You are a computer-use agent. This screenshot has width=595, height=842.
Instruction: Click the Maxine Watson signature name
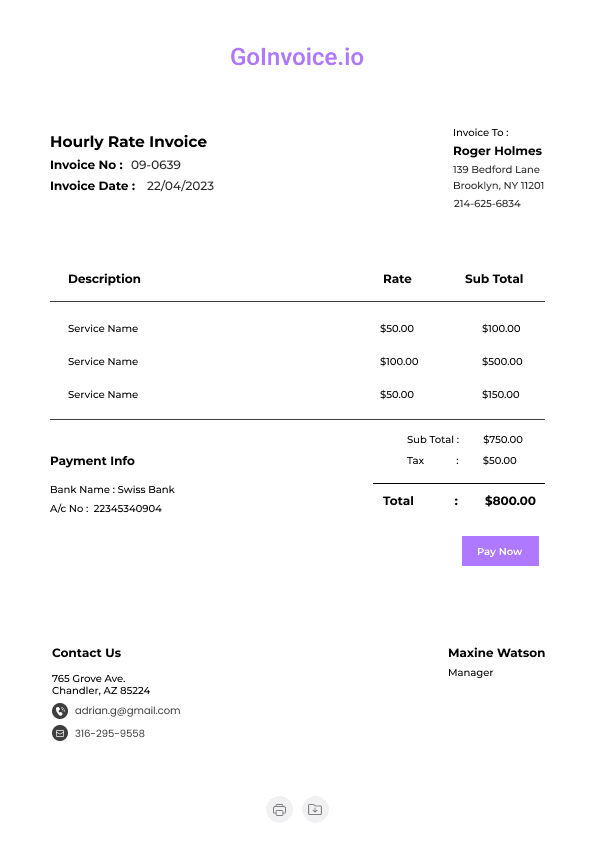click(x=496, y=653)
